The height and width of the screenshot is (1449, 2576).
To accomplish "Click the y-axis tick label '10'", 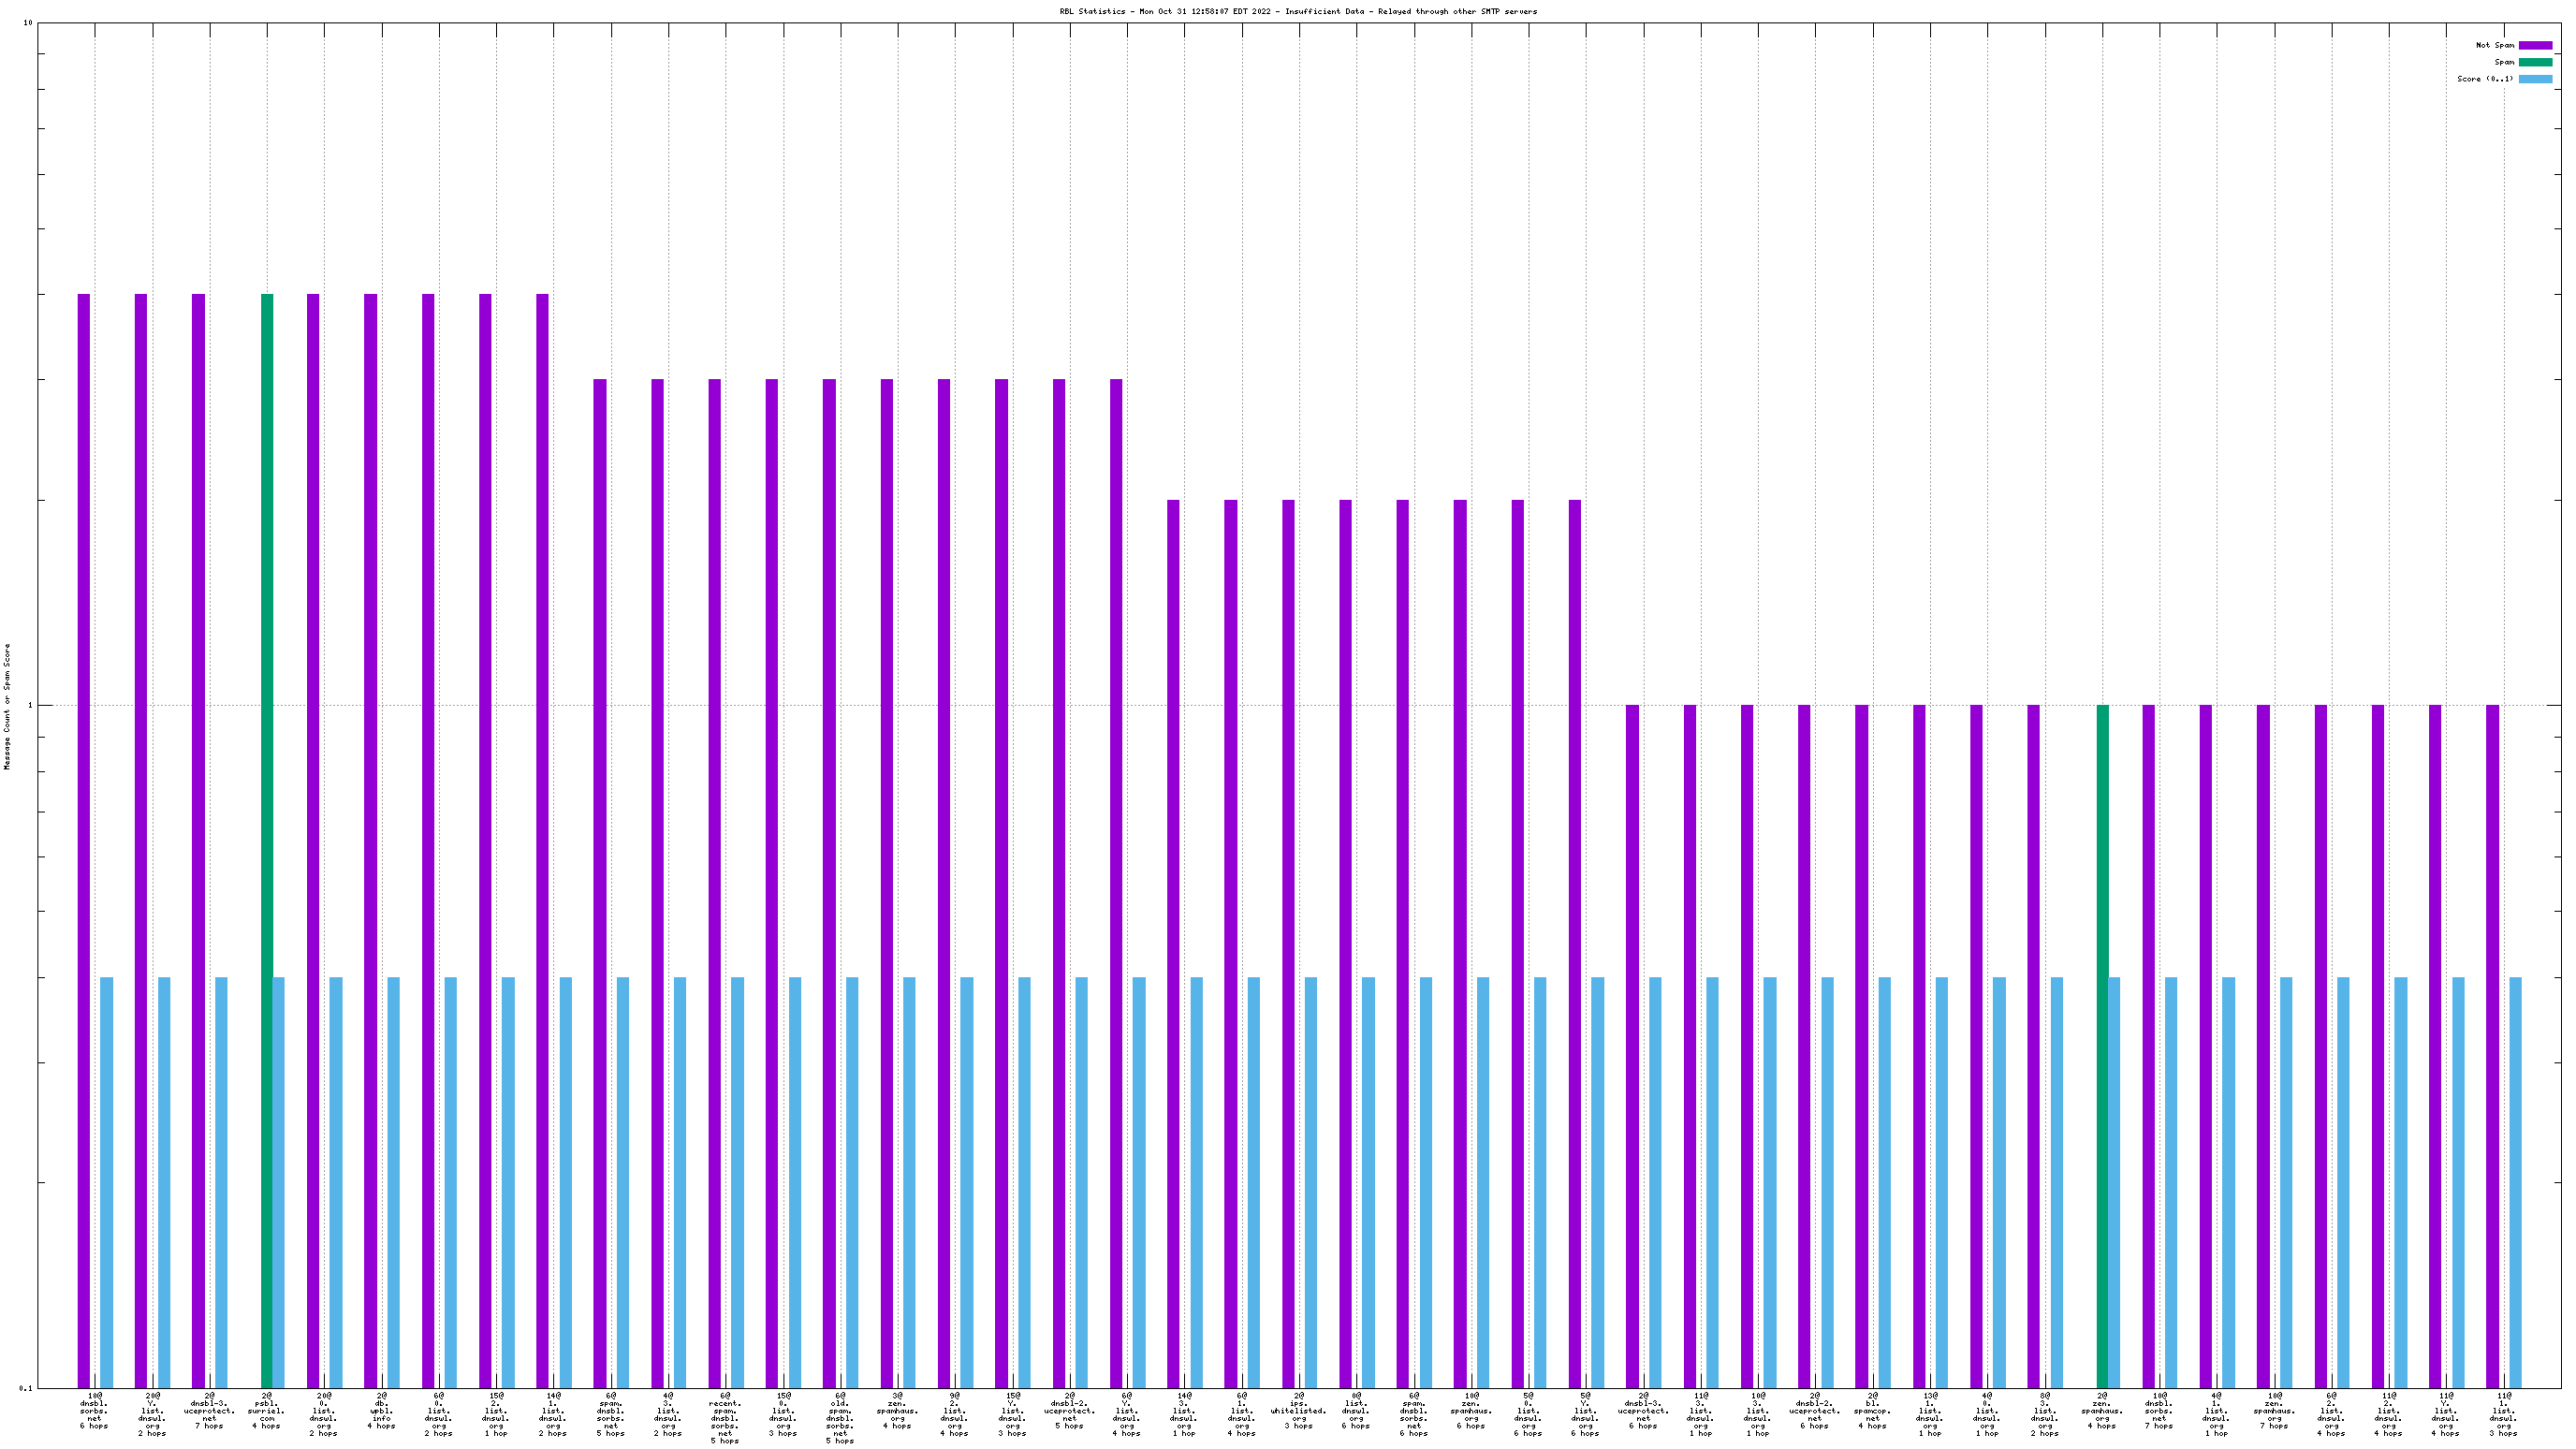I will 27,23.
